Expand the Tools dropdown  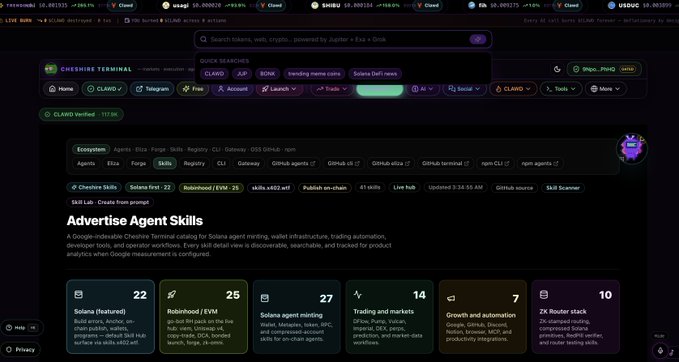point(561,89)
